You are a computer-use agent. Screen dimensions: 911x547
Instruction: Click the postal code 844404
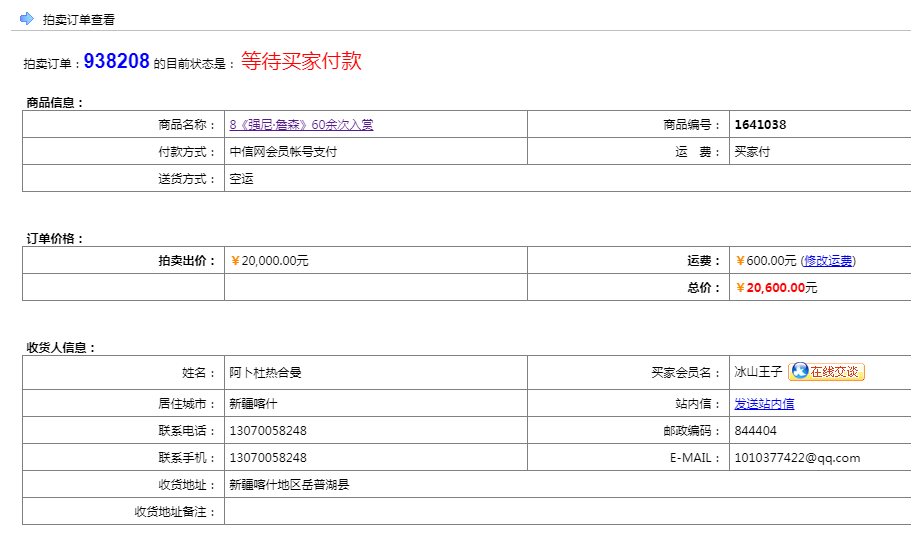(x=755, y=431)
